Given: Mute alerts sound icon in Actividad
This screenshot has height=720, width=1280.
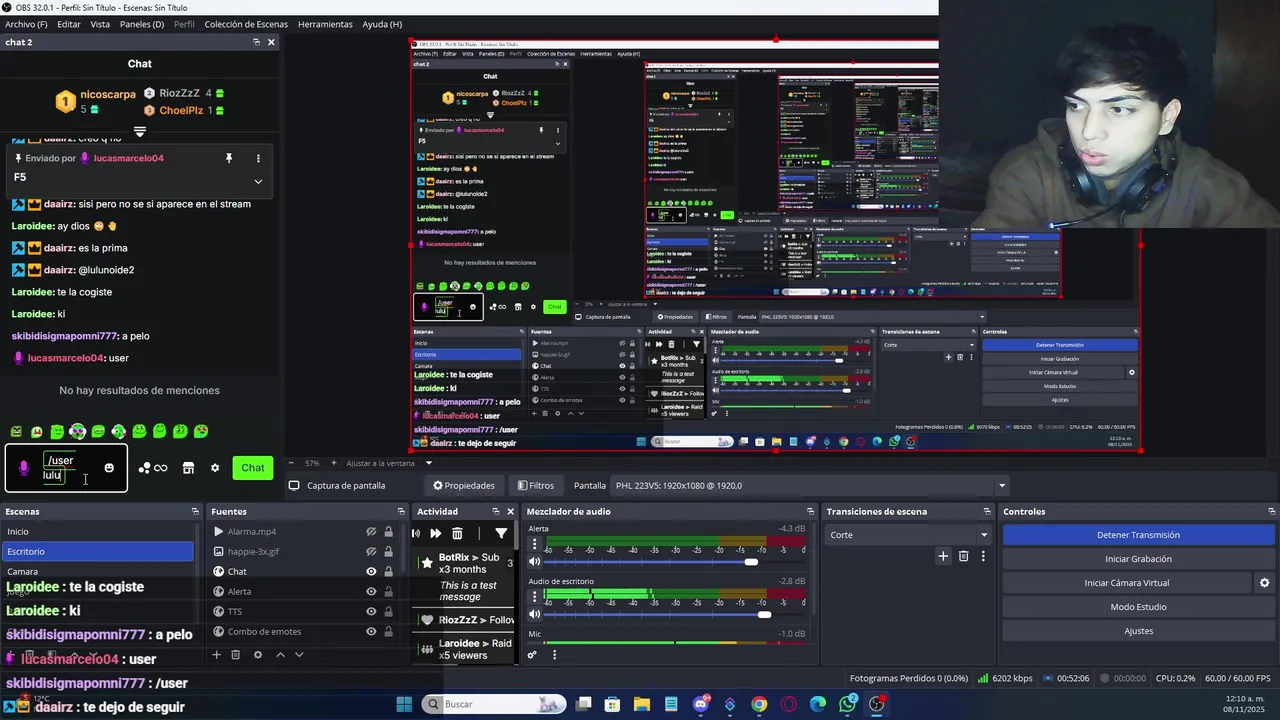Looking at the screenshot, I should coord(416,534).
